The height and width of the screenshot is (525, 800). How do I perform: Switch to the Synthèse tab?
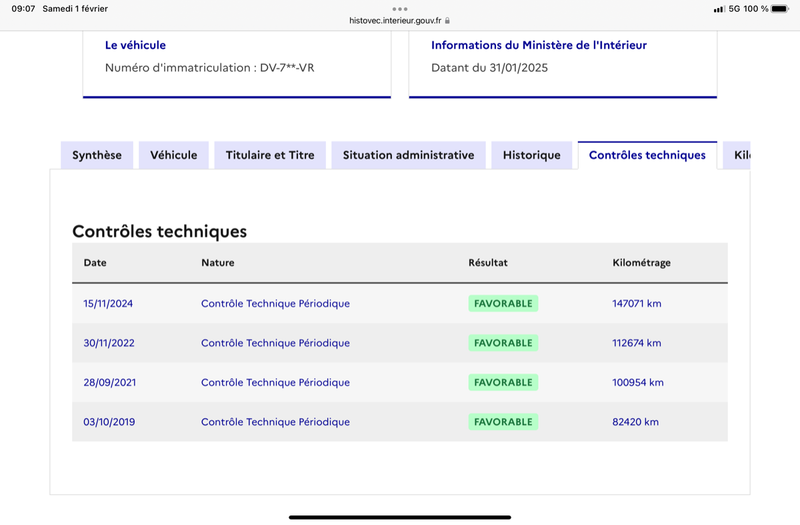point(97,155)
